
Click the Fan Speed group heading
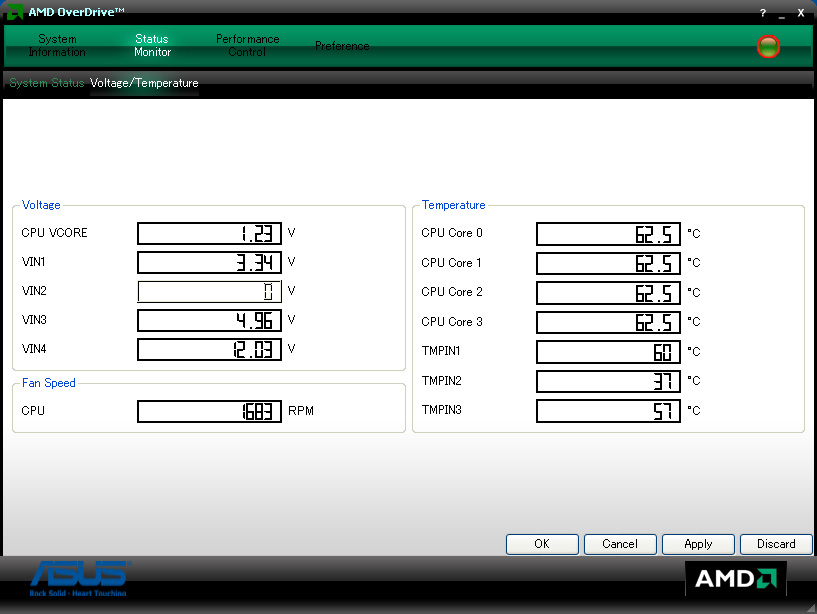click(49, 383)
